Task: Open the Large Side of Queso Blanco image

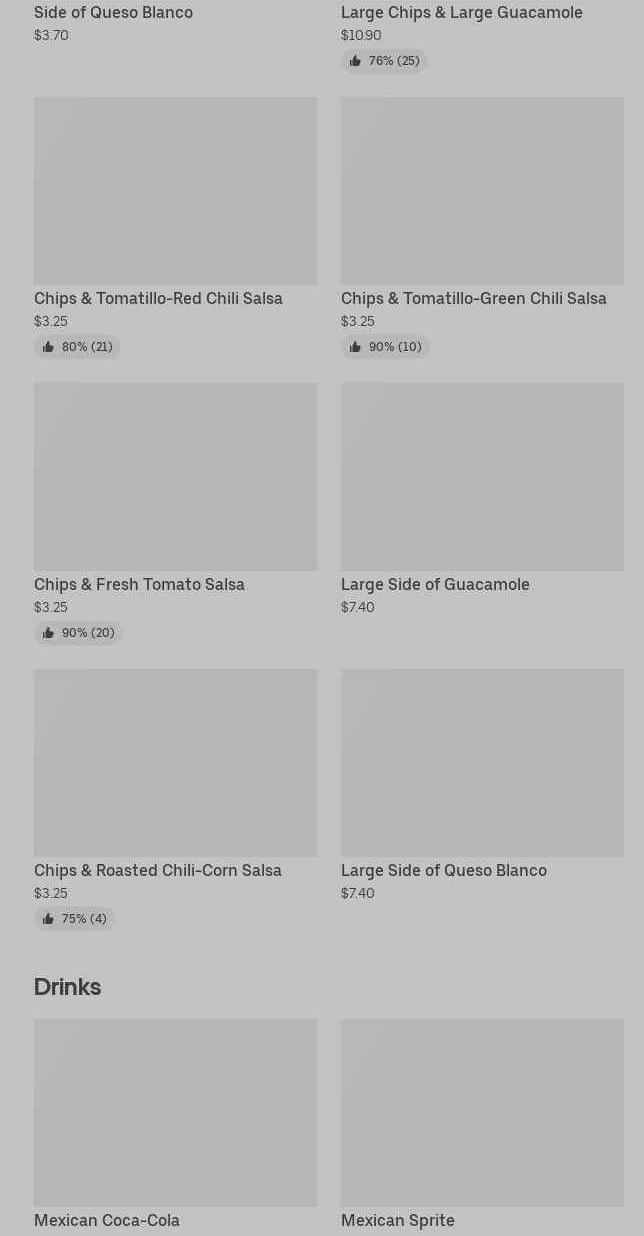Action: coord(482,762)
